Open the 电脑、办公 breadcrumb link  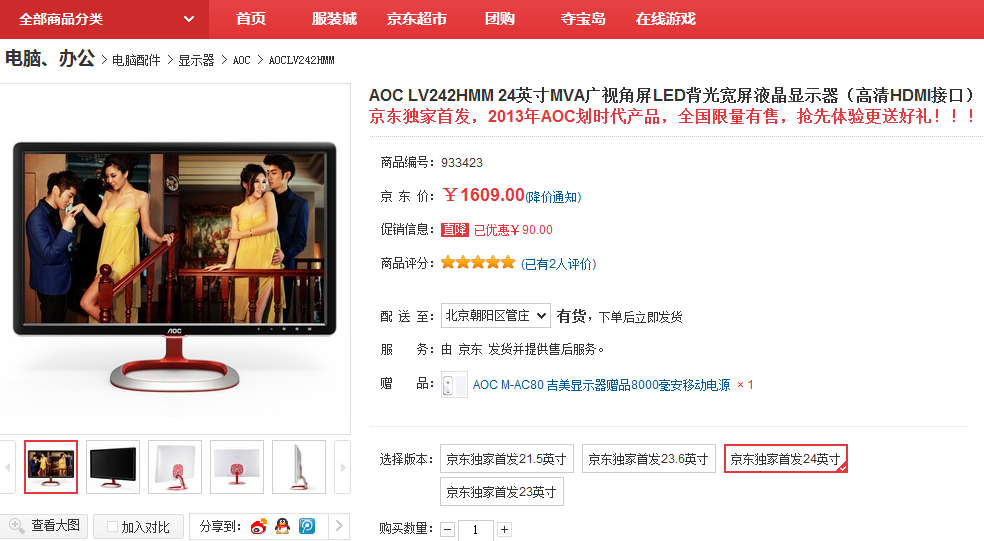pos(50,58)
